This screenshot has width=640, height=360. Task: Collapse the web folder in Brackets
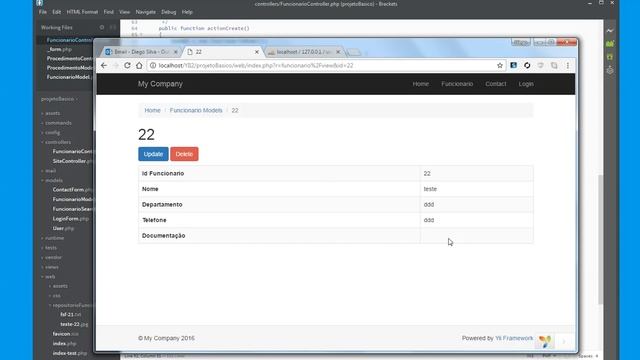[x=50, y=276]
